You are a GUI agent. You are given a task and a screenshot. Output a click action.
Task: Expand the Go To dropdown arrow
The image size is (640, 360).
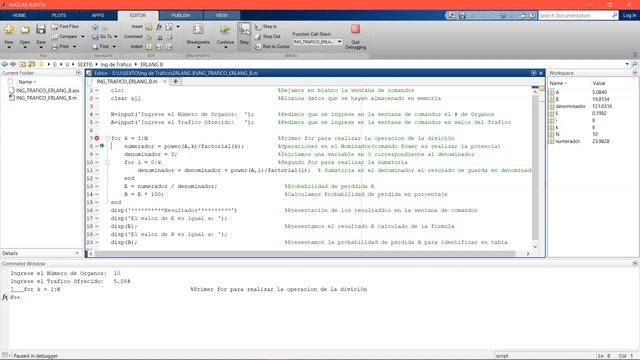click(116, 37)
